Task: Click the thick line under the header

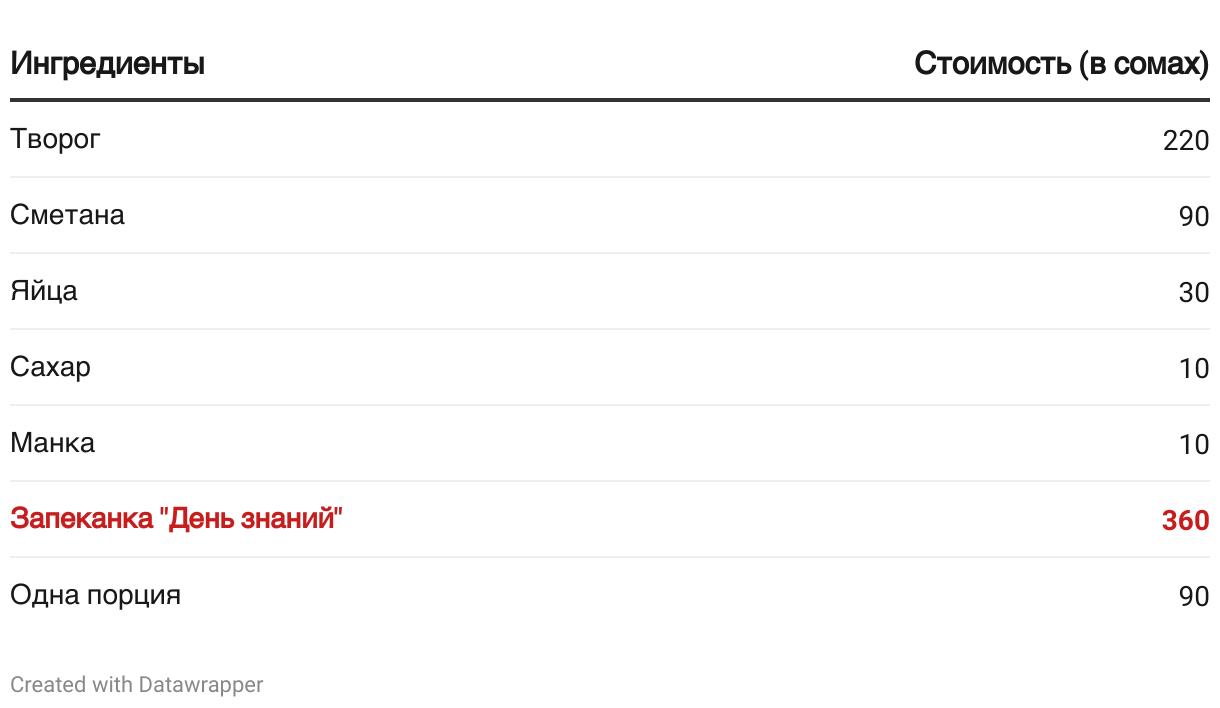Action: point(610,100)
